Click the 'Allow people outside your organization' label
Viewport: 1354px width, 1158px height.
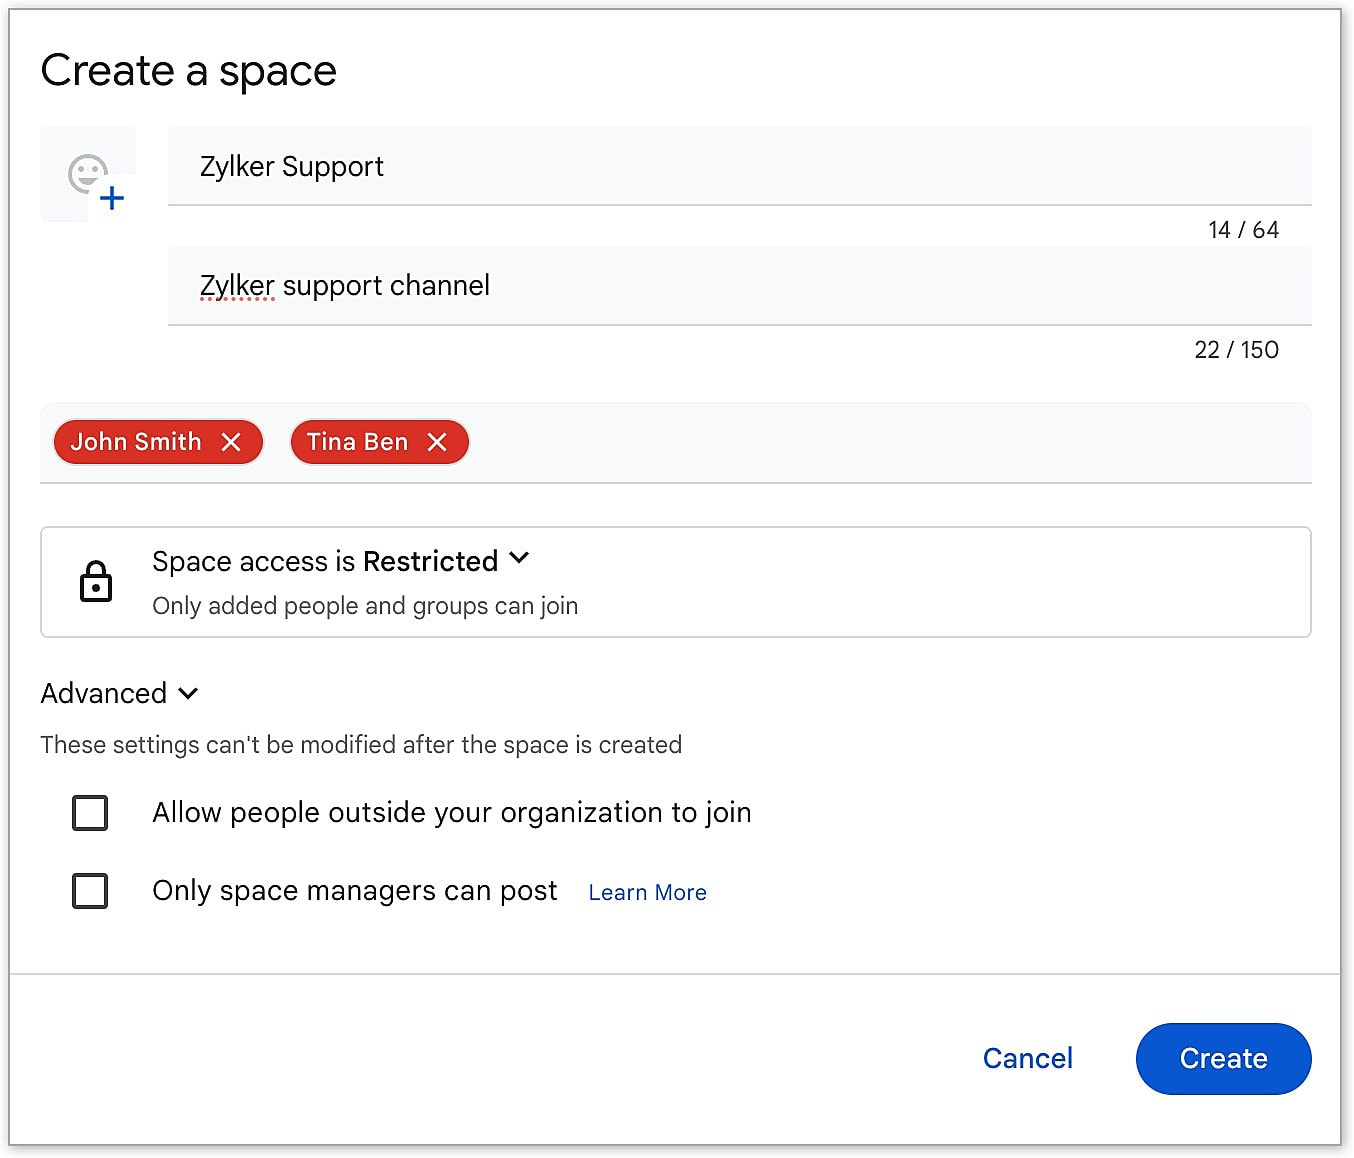451,813
